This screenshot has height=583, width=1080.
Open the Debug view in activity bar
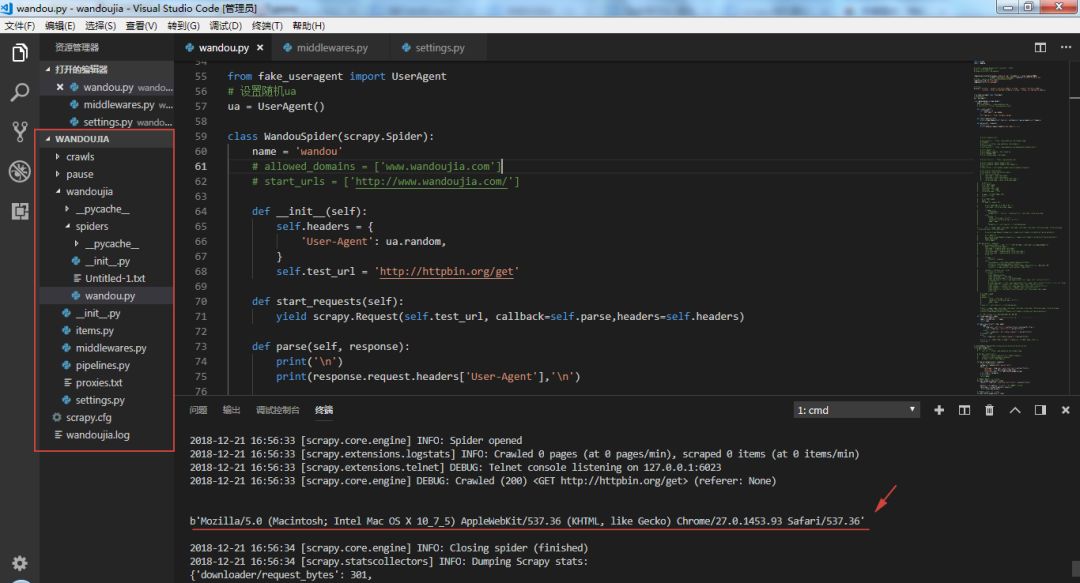[20, 171]
